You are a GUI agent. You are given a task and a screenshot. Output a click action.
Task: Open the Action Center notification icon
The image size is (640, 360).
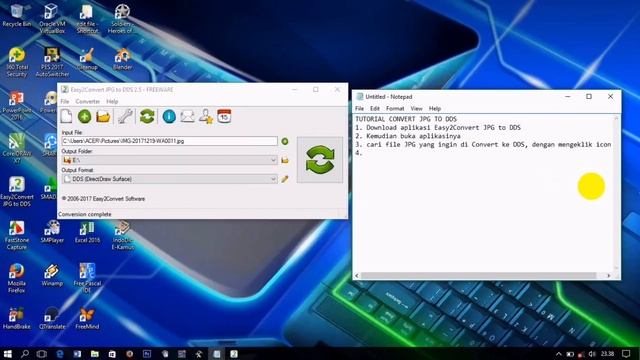point(627,353)
